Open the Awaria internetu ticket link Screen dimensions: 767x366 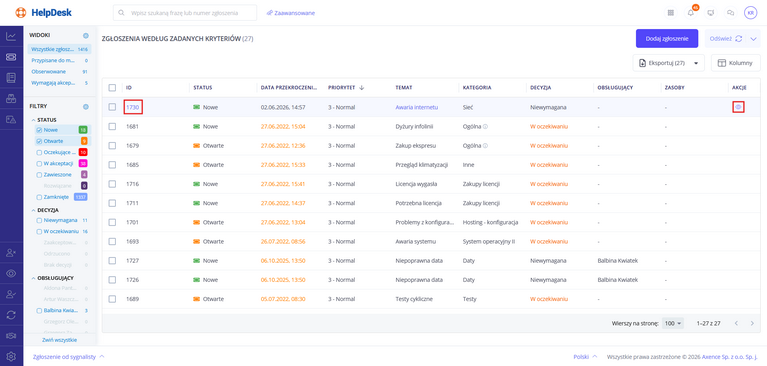click(417, 107)
